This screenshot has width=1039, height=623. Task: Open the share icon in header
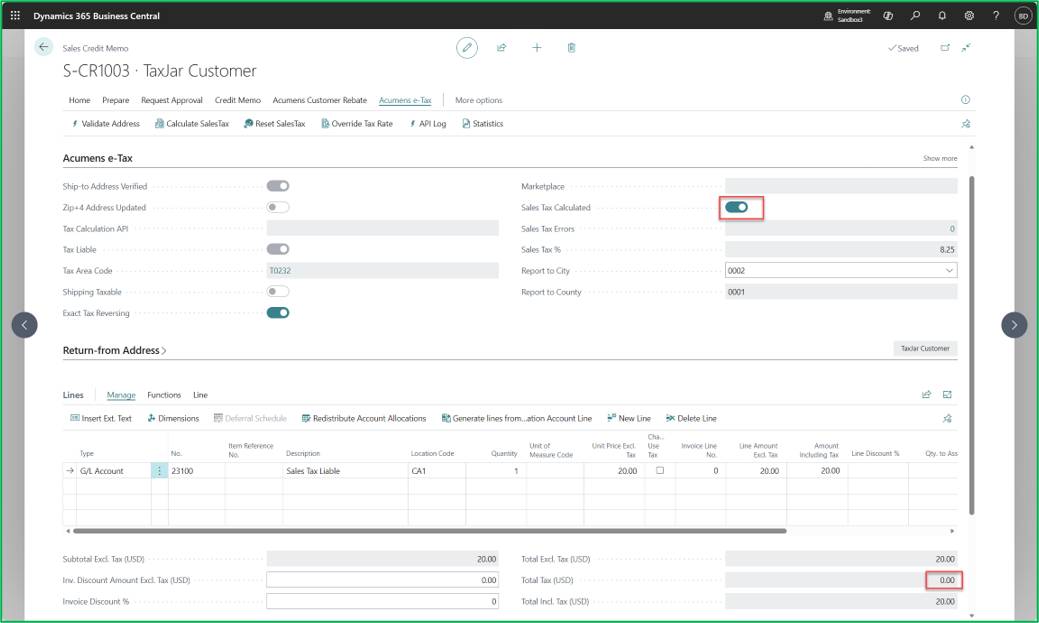502,48
